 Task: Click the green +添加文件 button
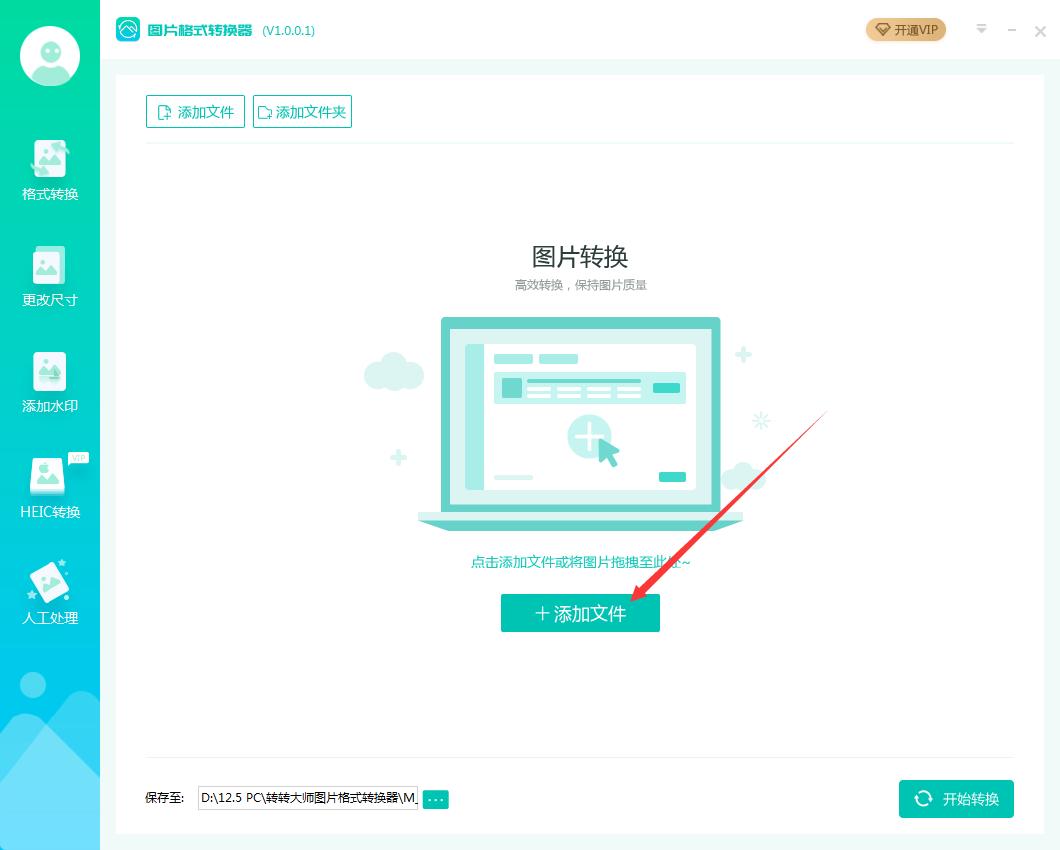[x=580, y=613]
